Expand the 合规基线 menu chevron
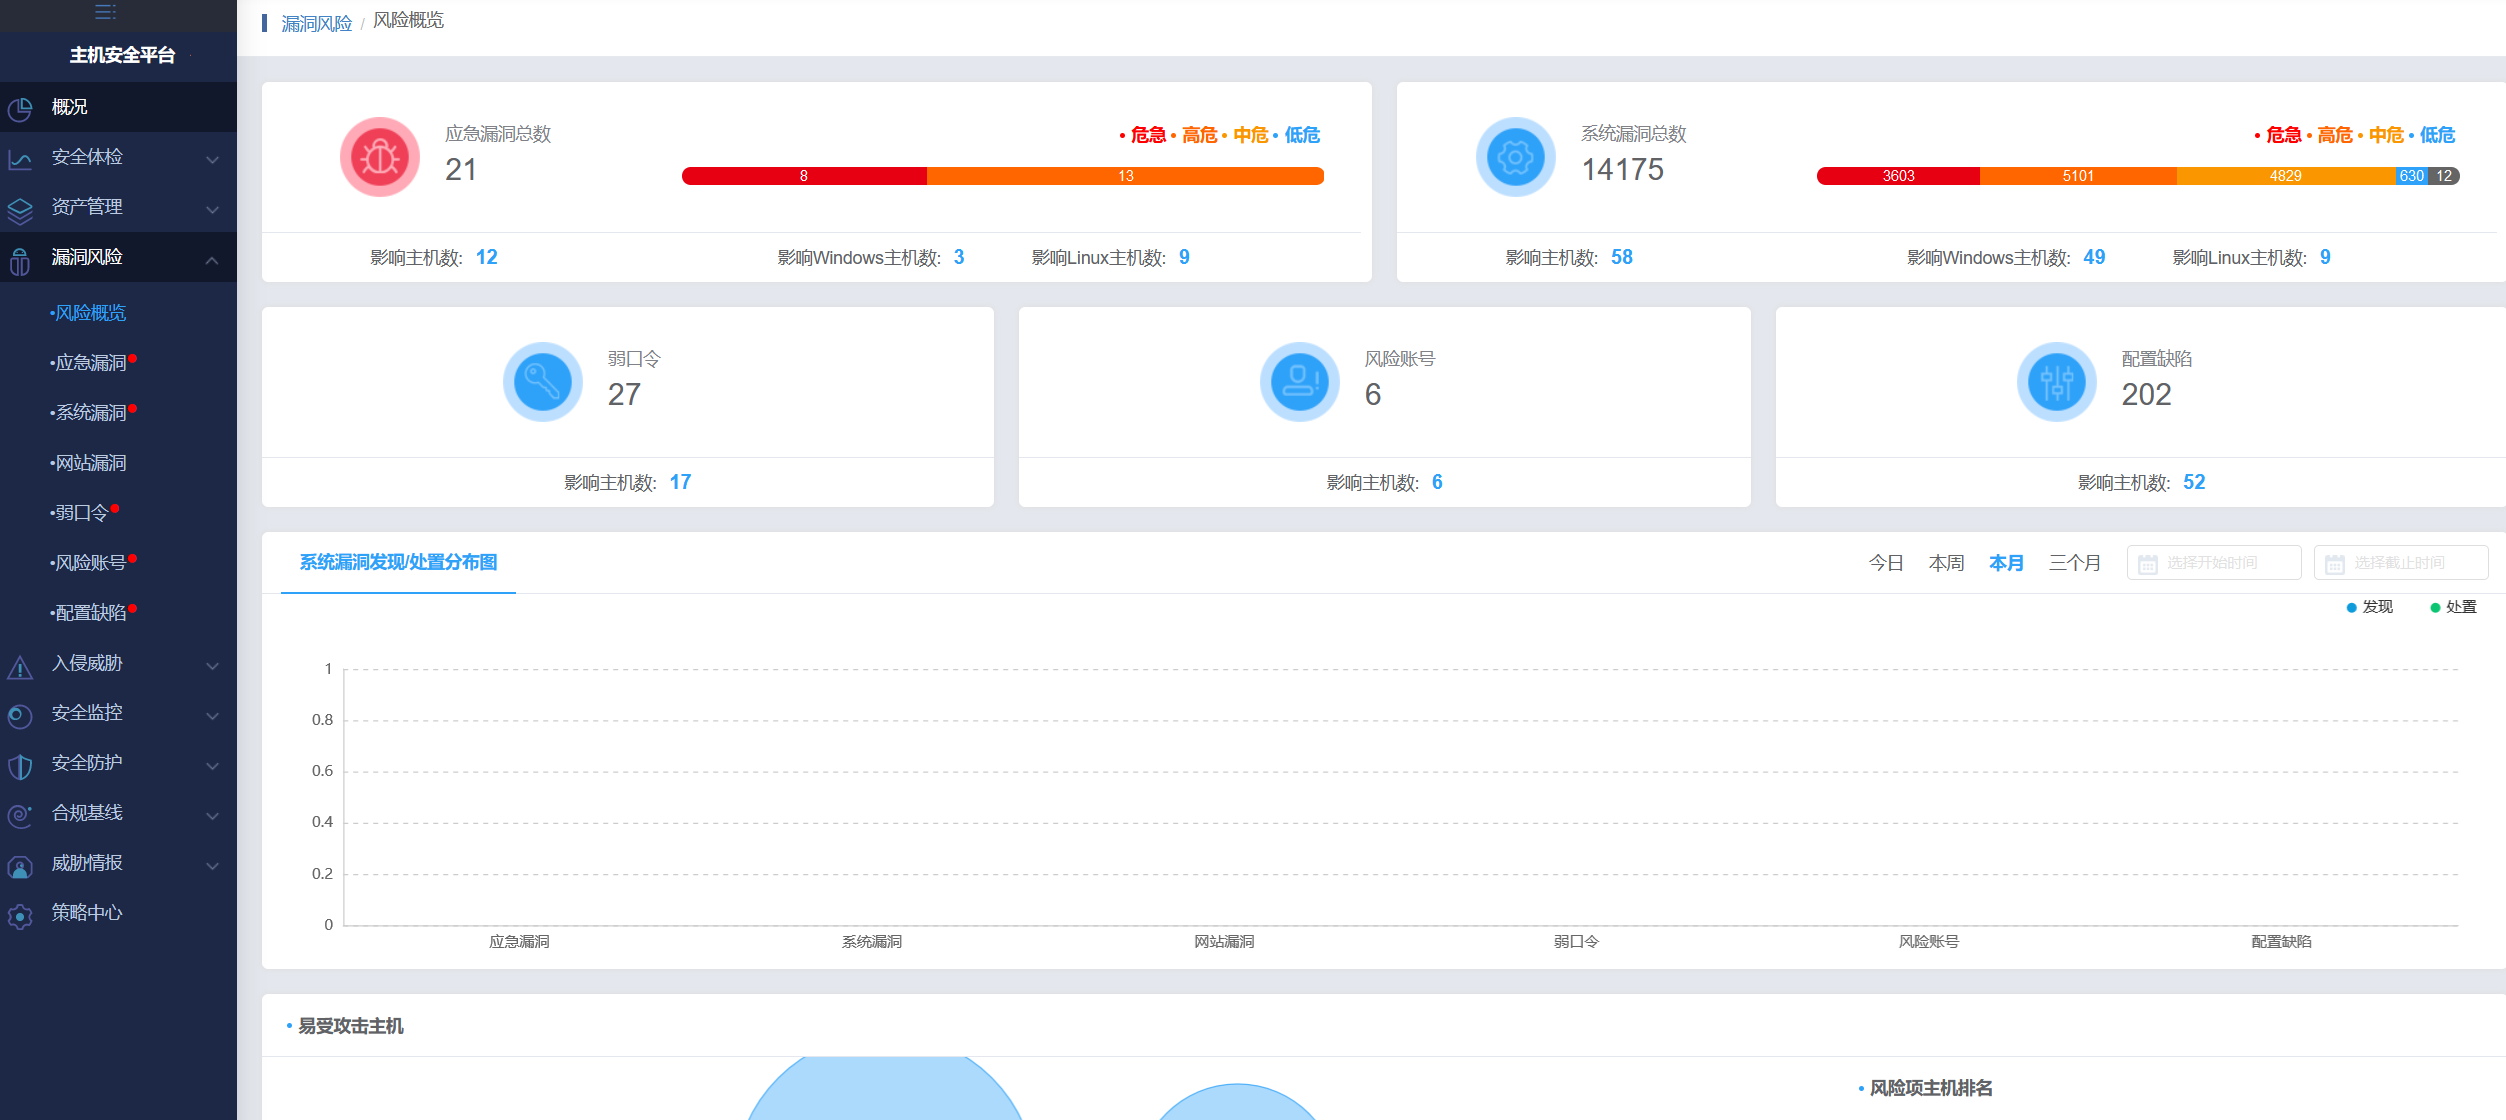This screenshot has width=2506, height=1120. (212, 815)
